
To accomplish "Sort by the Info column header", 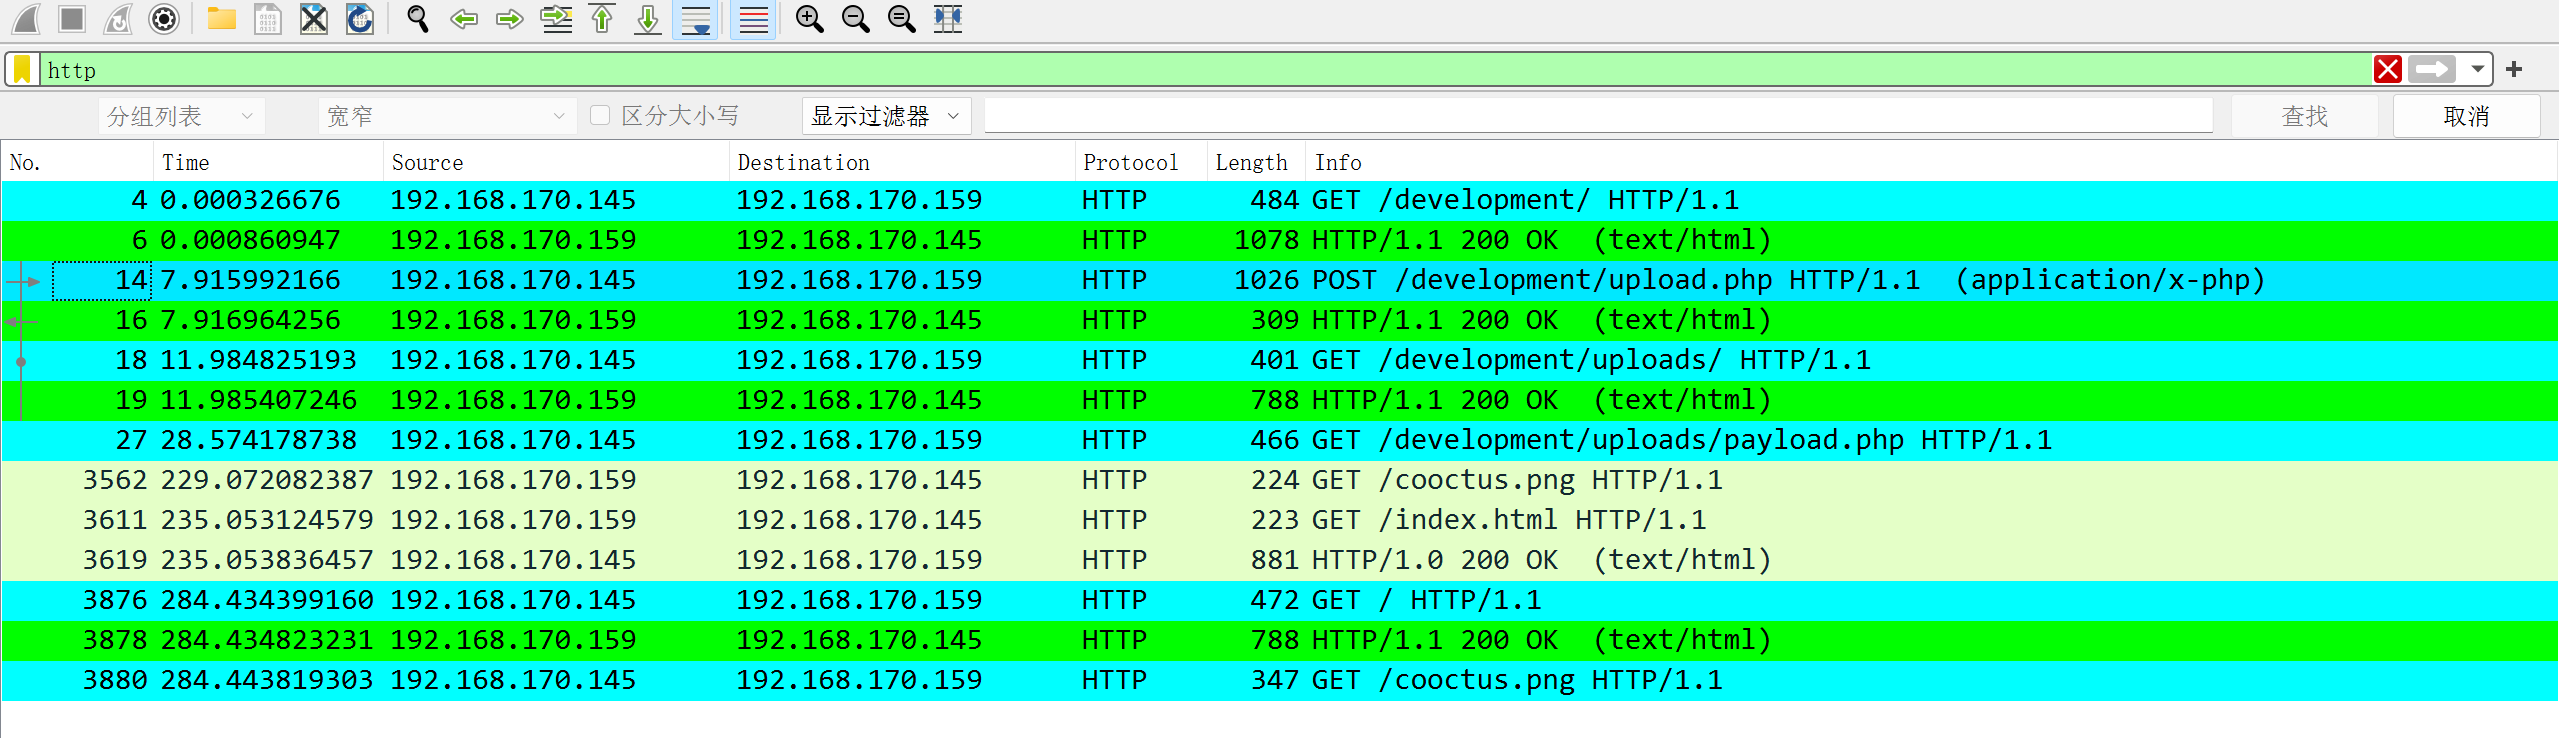I will (1930, 162).
